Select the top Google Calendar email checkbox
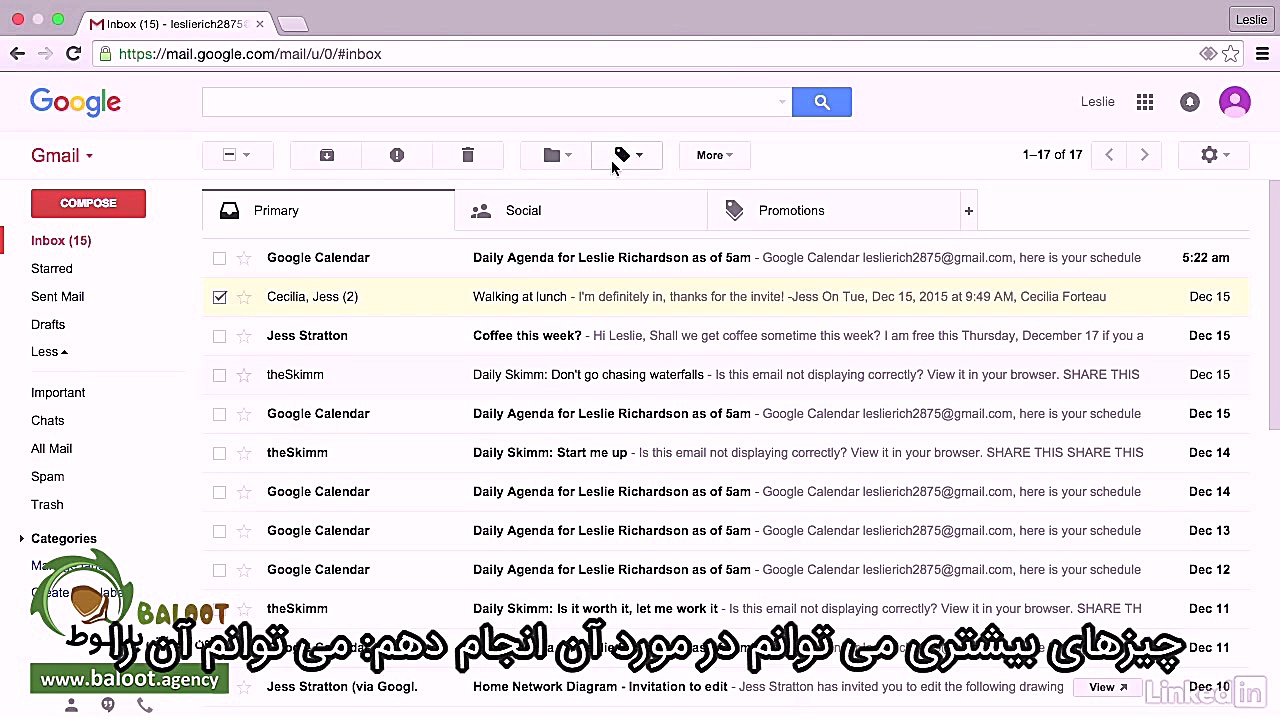1280x720 pixels. click(x=219, y=257)
